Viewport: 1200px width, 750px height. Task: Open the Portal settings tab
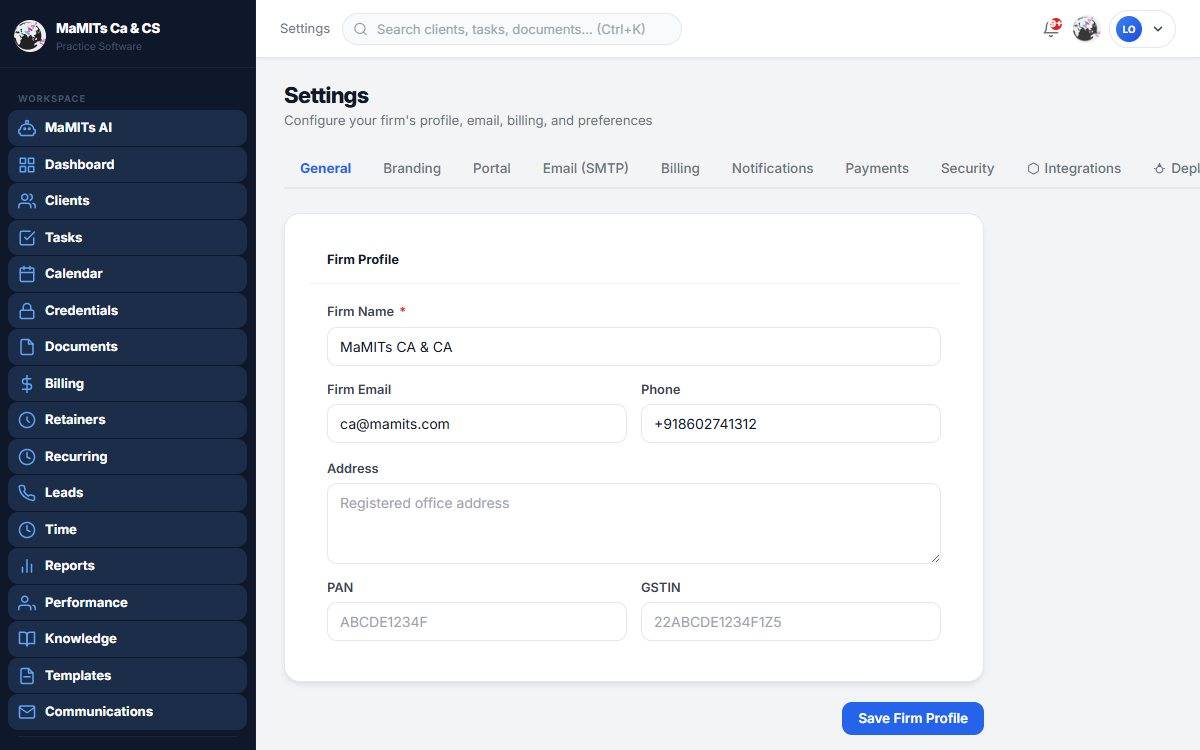492,168
